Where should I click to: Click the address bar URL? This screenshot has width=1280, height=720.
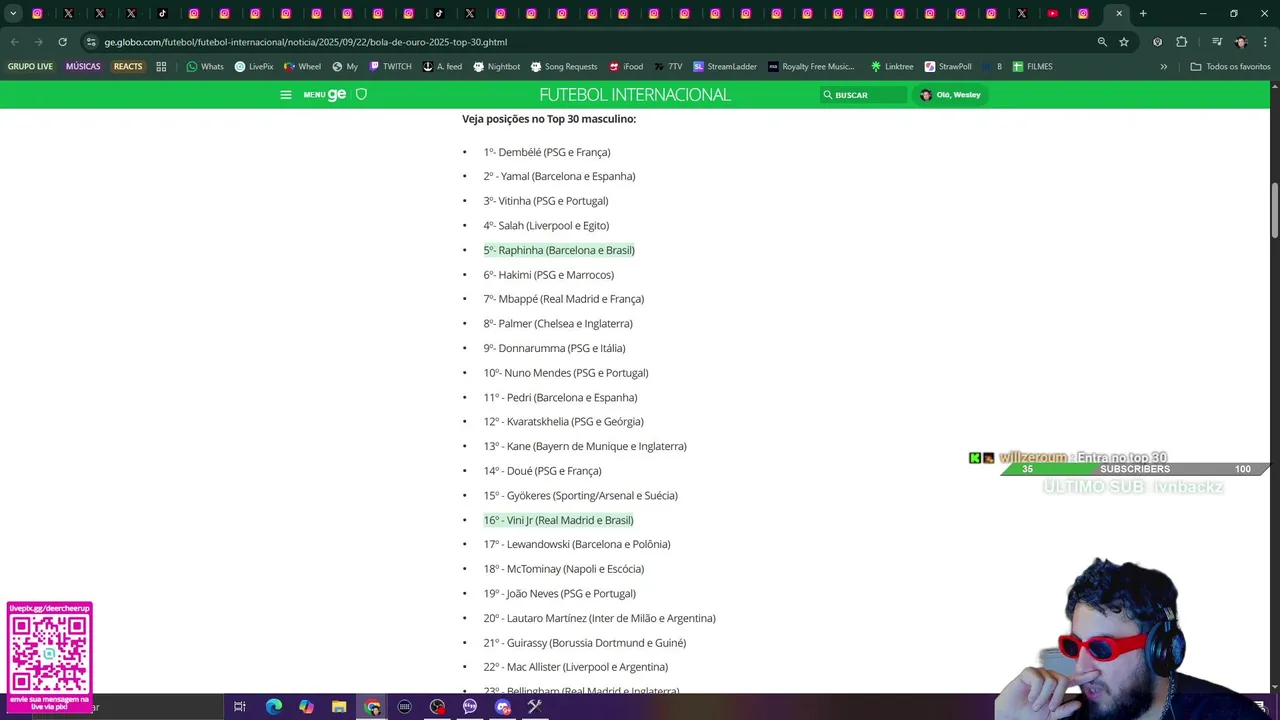[x=306, y=42]
